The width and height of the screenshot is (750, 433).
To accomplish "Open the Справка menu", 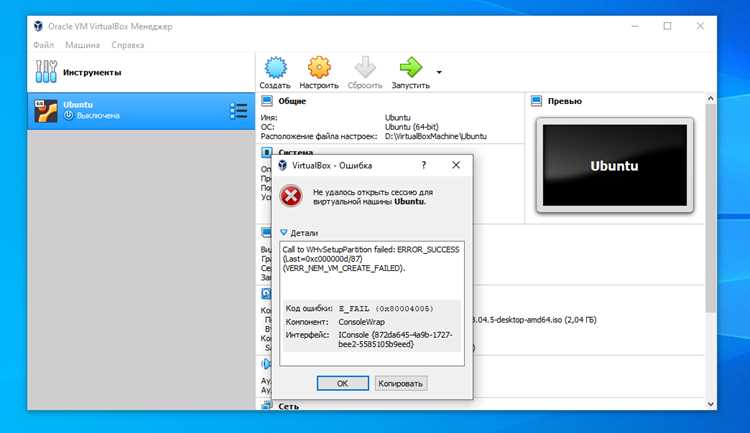I will coord(127,45).
